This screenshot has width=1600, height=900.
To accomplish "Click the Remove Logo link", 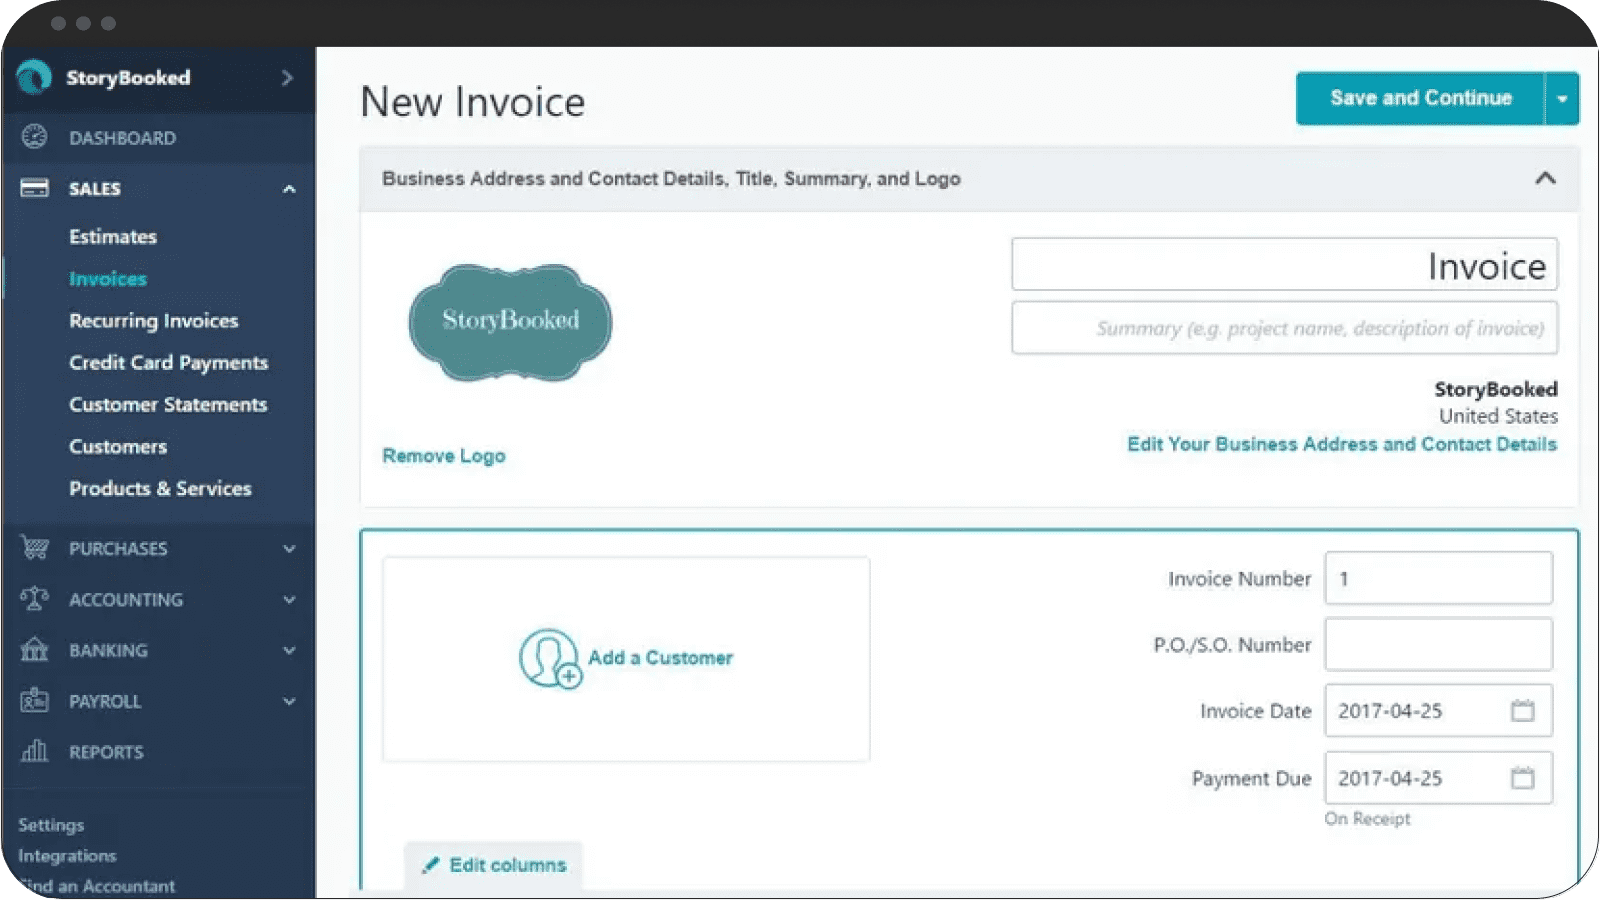I will [444, 456].
